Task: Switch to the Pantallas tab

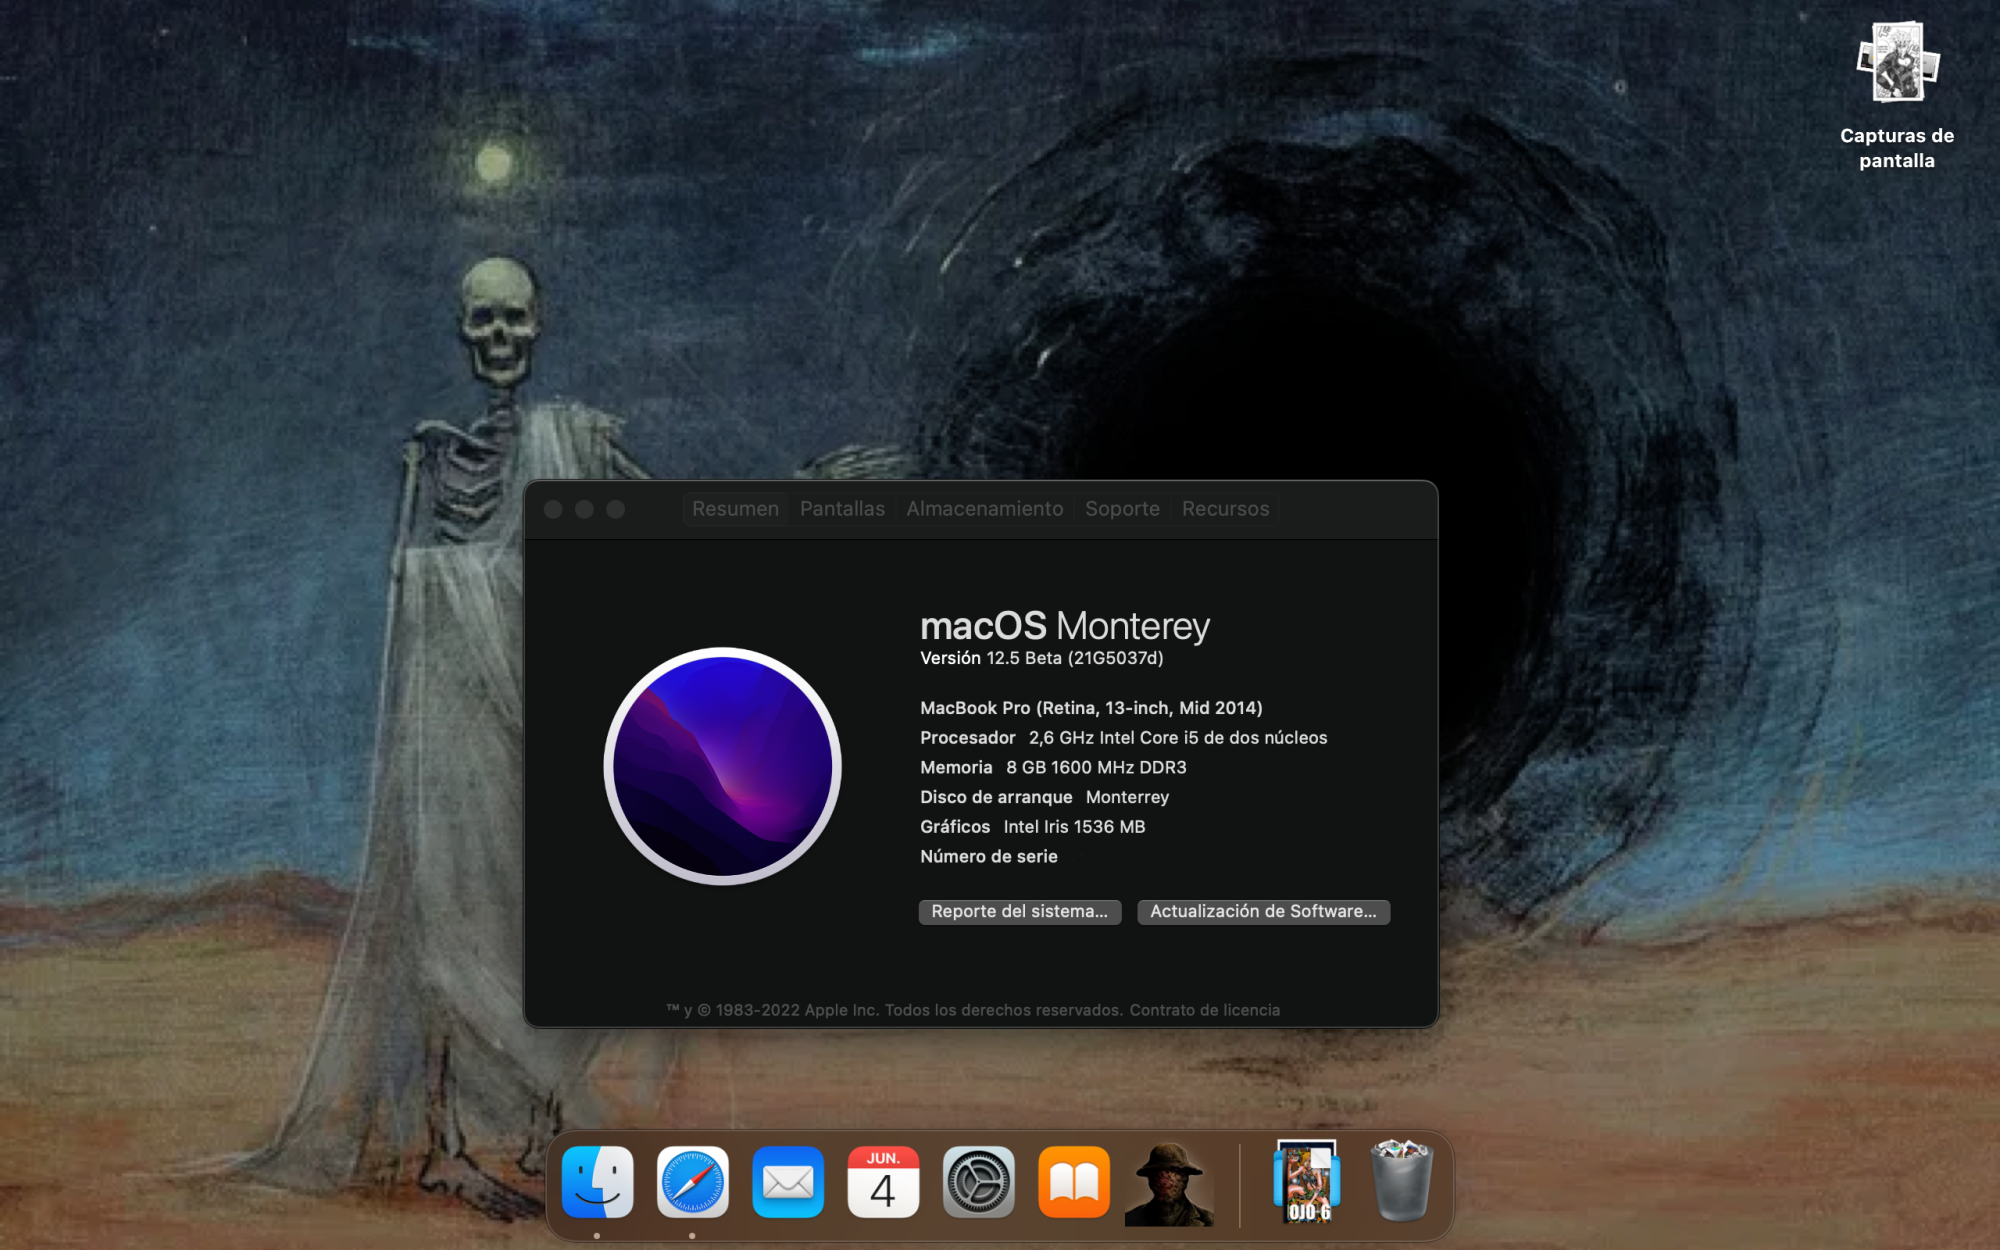Action: (x=842, y=509)
